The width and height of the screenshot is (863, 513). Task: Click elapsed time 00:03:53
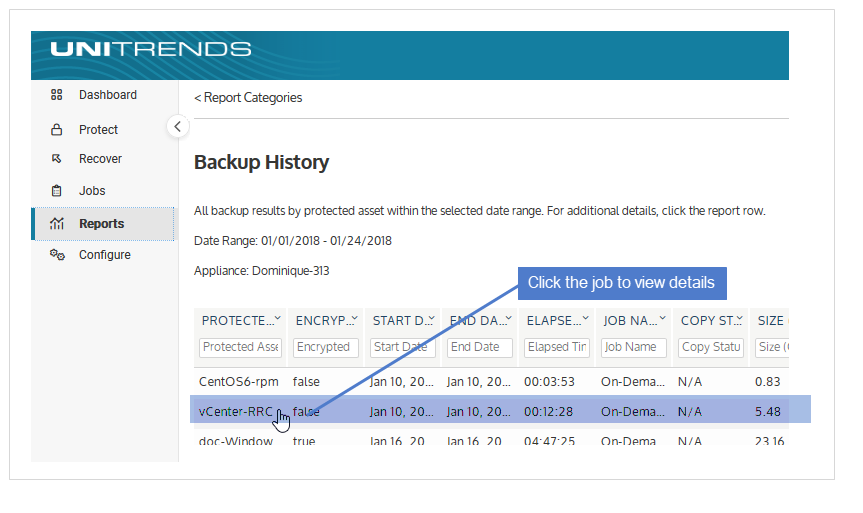(x=549, y=381)
